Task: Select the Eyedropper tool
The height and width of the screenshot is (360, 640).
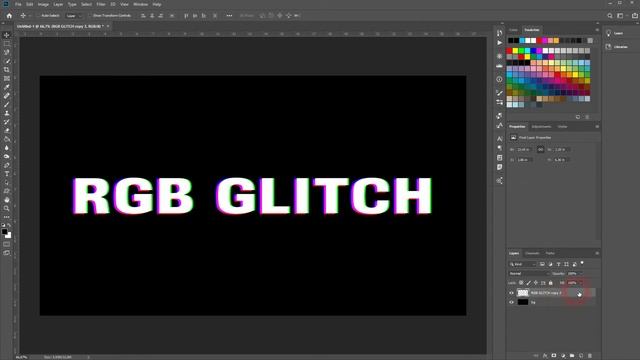Action: coord(7,87)
